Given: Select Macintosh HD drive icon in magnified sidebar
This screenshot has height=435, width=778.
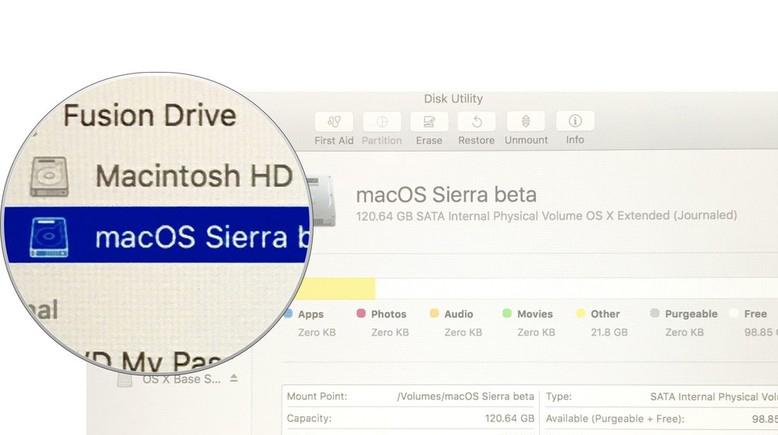Looking at the screenshot, I should point(49,177).
